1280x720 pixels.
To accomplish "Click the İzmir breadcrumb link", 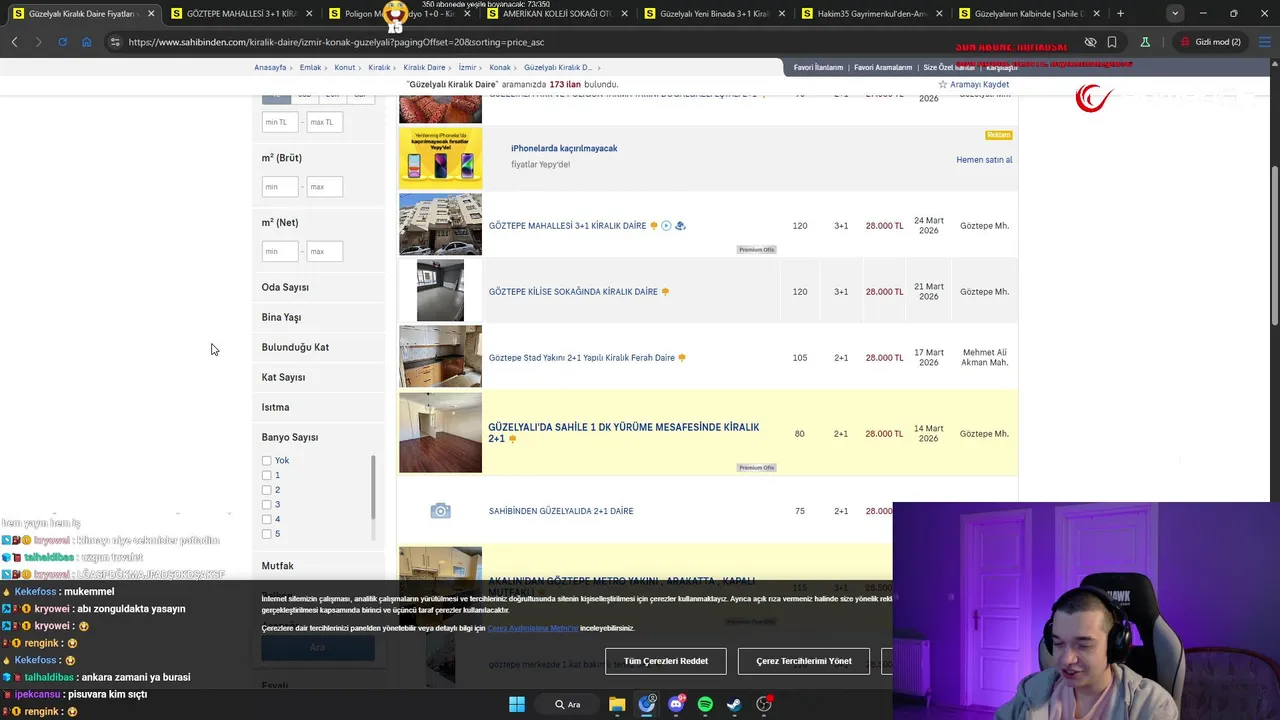I will pos(467,67).
